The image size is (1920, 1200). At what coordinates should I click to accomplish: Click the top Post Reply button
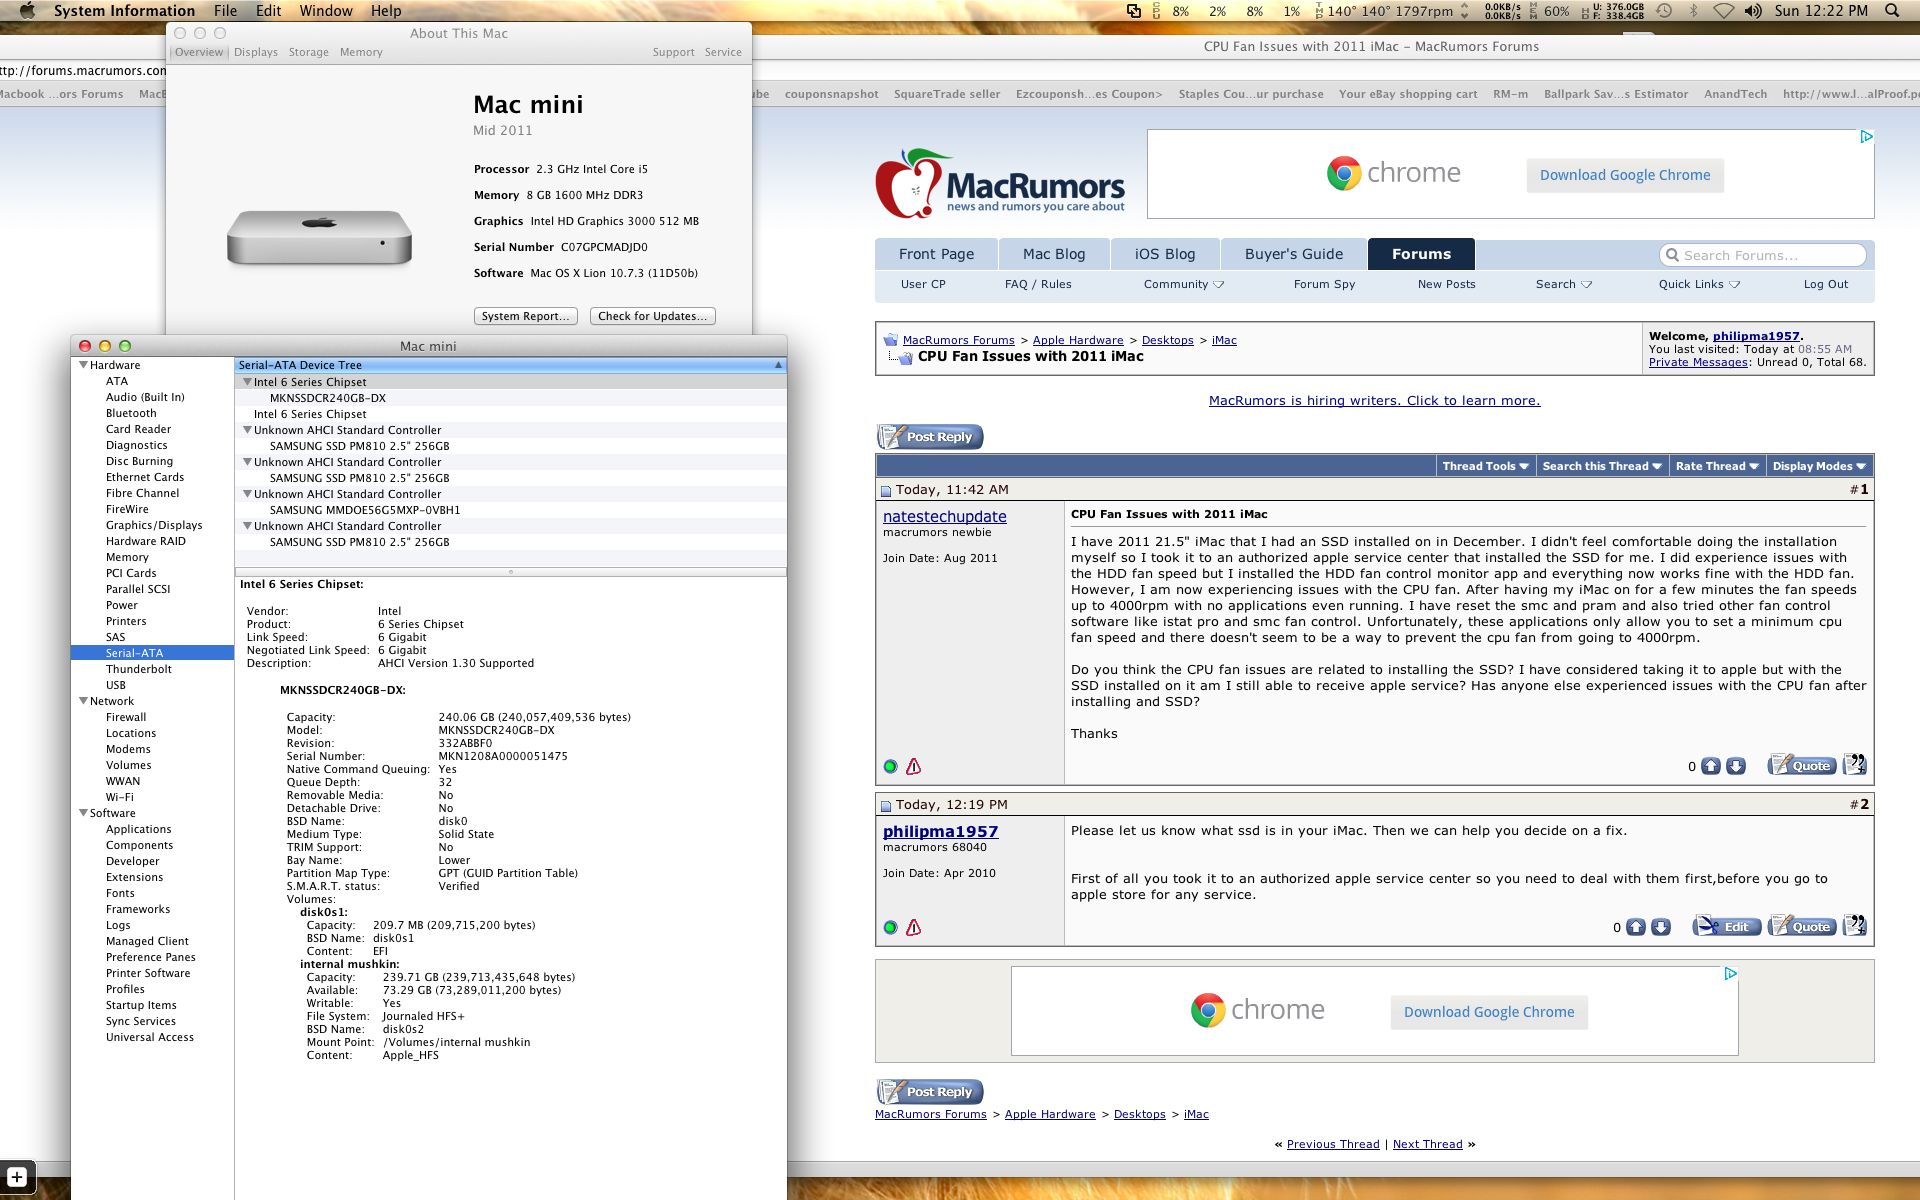pos(930,437)
